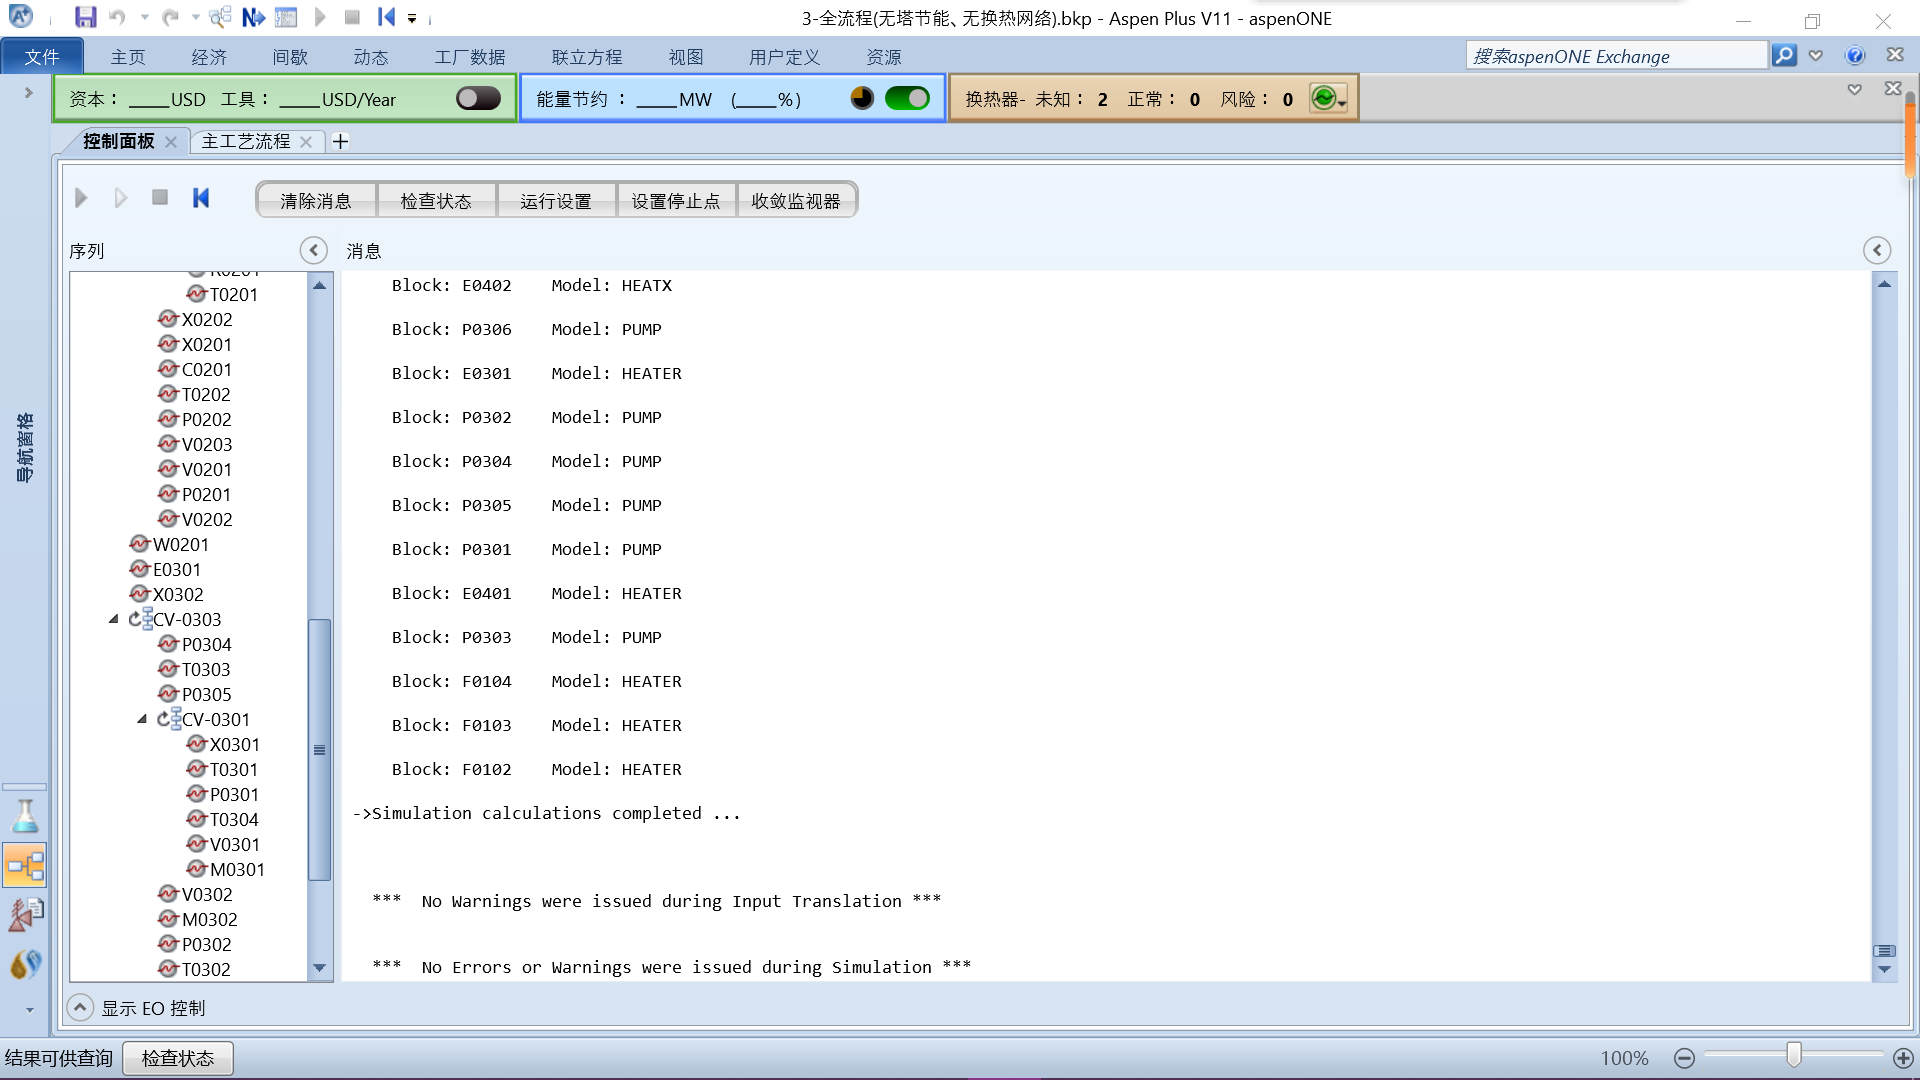Toggle 显示 EO 控制 expand arrow
Viewport: 1920px width, 1080px height.
coord(80,1007)
